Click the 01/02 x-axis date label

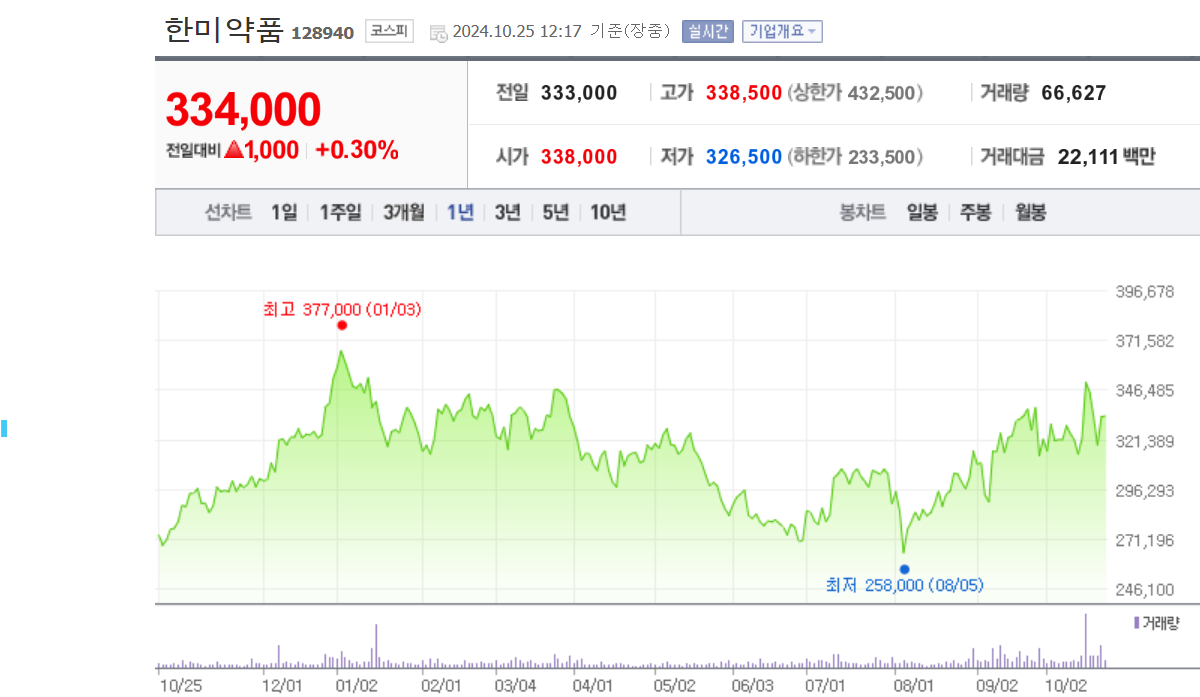click(x=357, y=686)
